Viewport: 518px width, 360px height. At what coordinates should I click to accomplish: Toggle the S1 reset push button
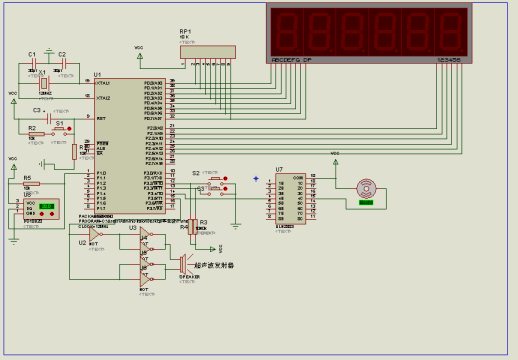pos(59,131)
